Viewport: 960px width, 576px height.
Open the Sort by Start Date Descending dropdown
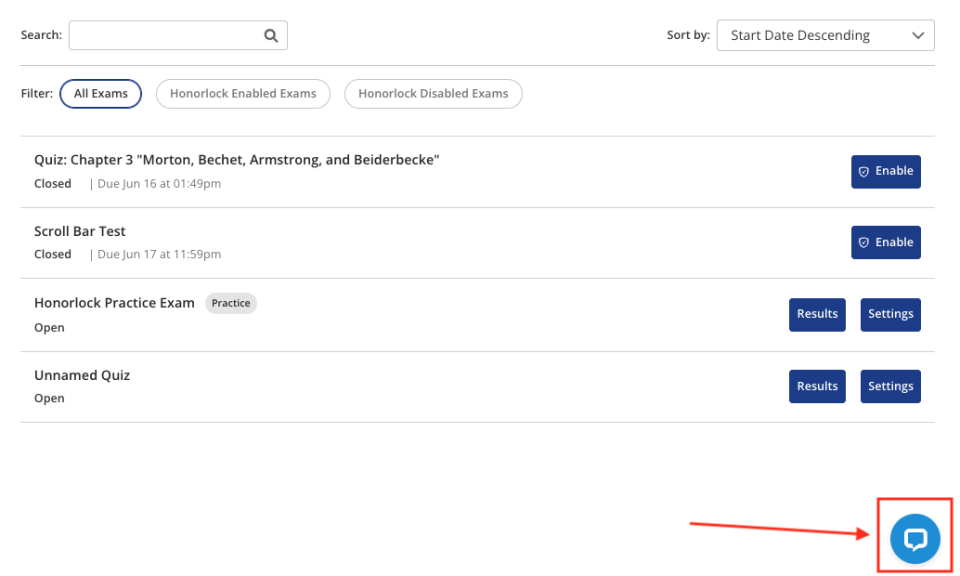pos(825,36)
